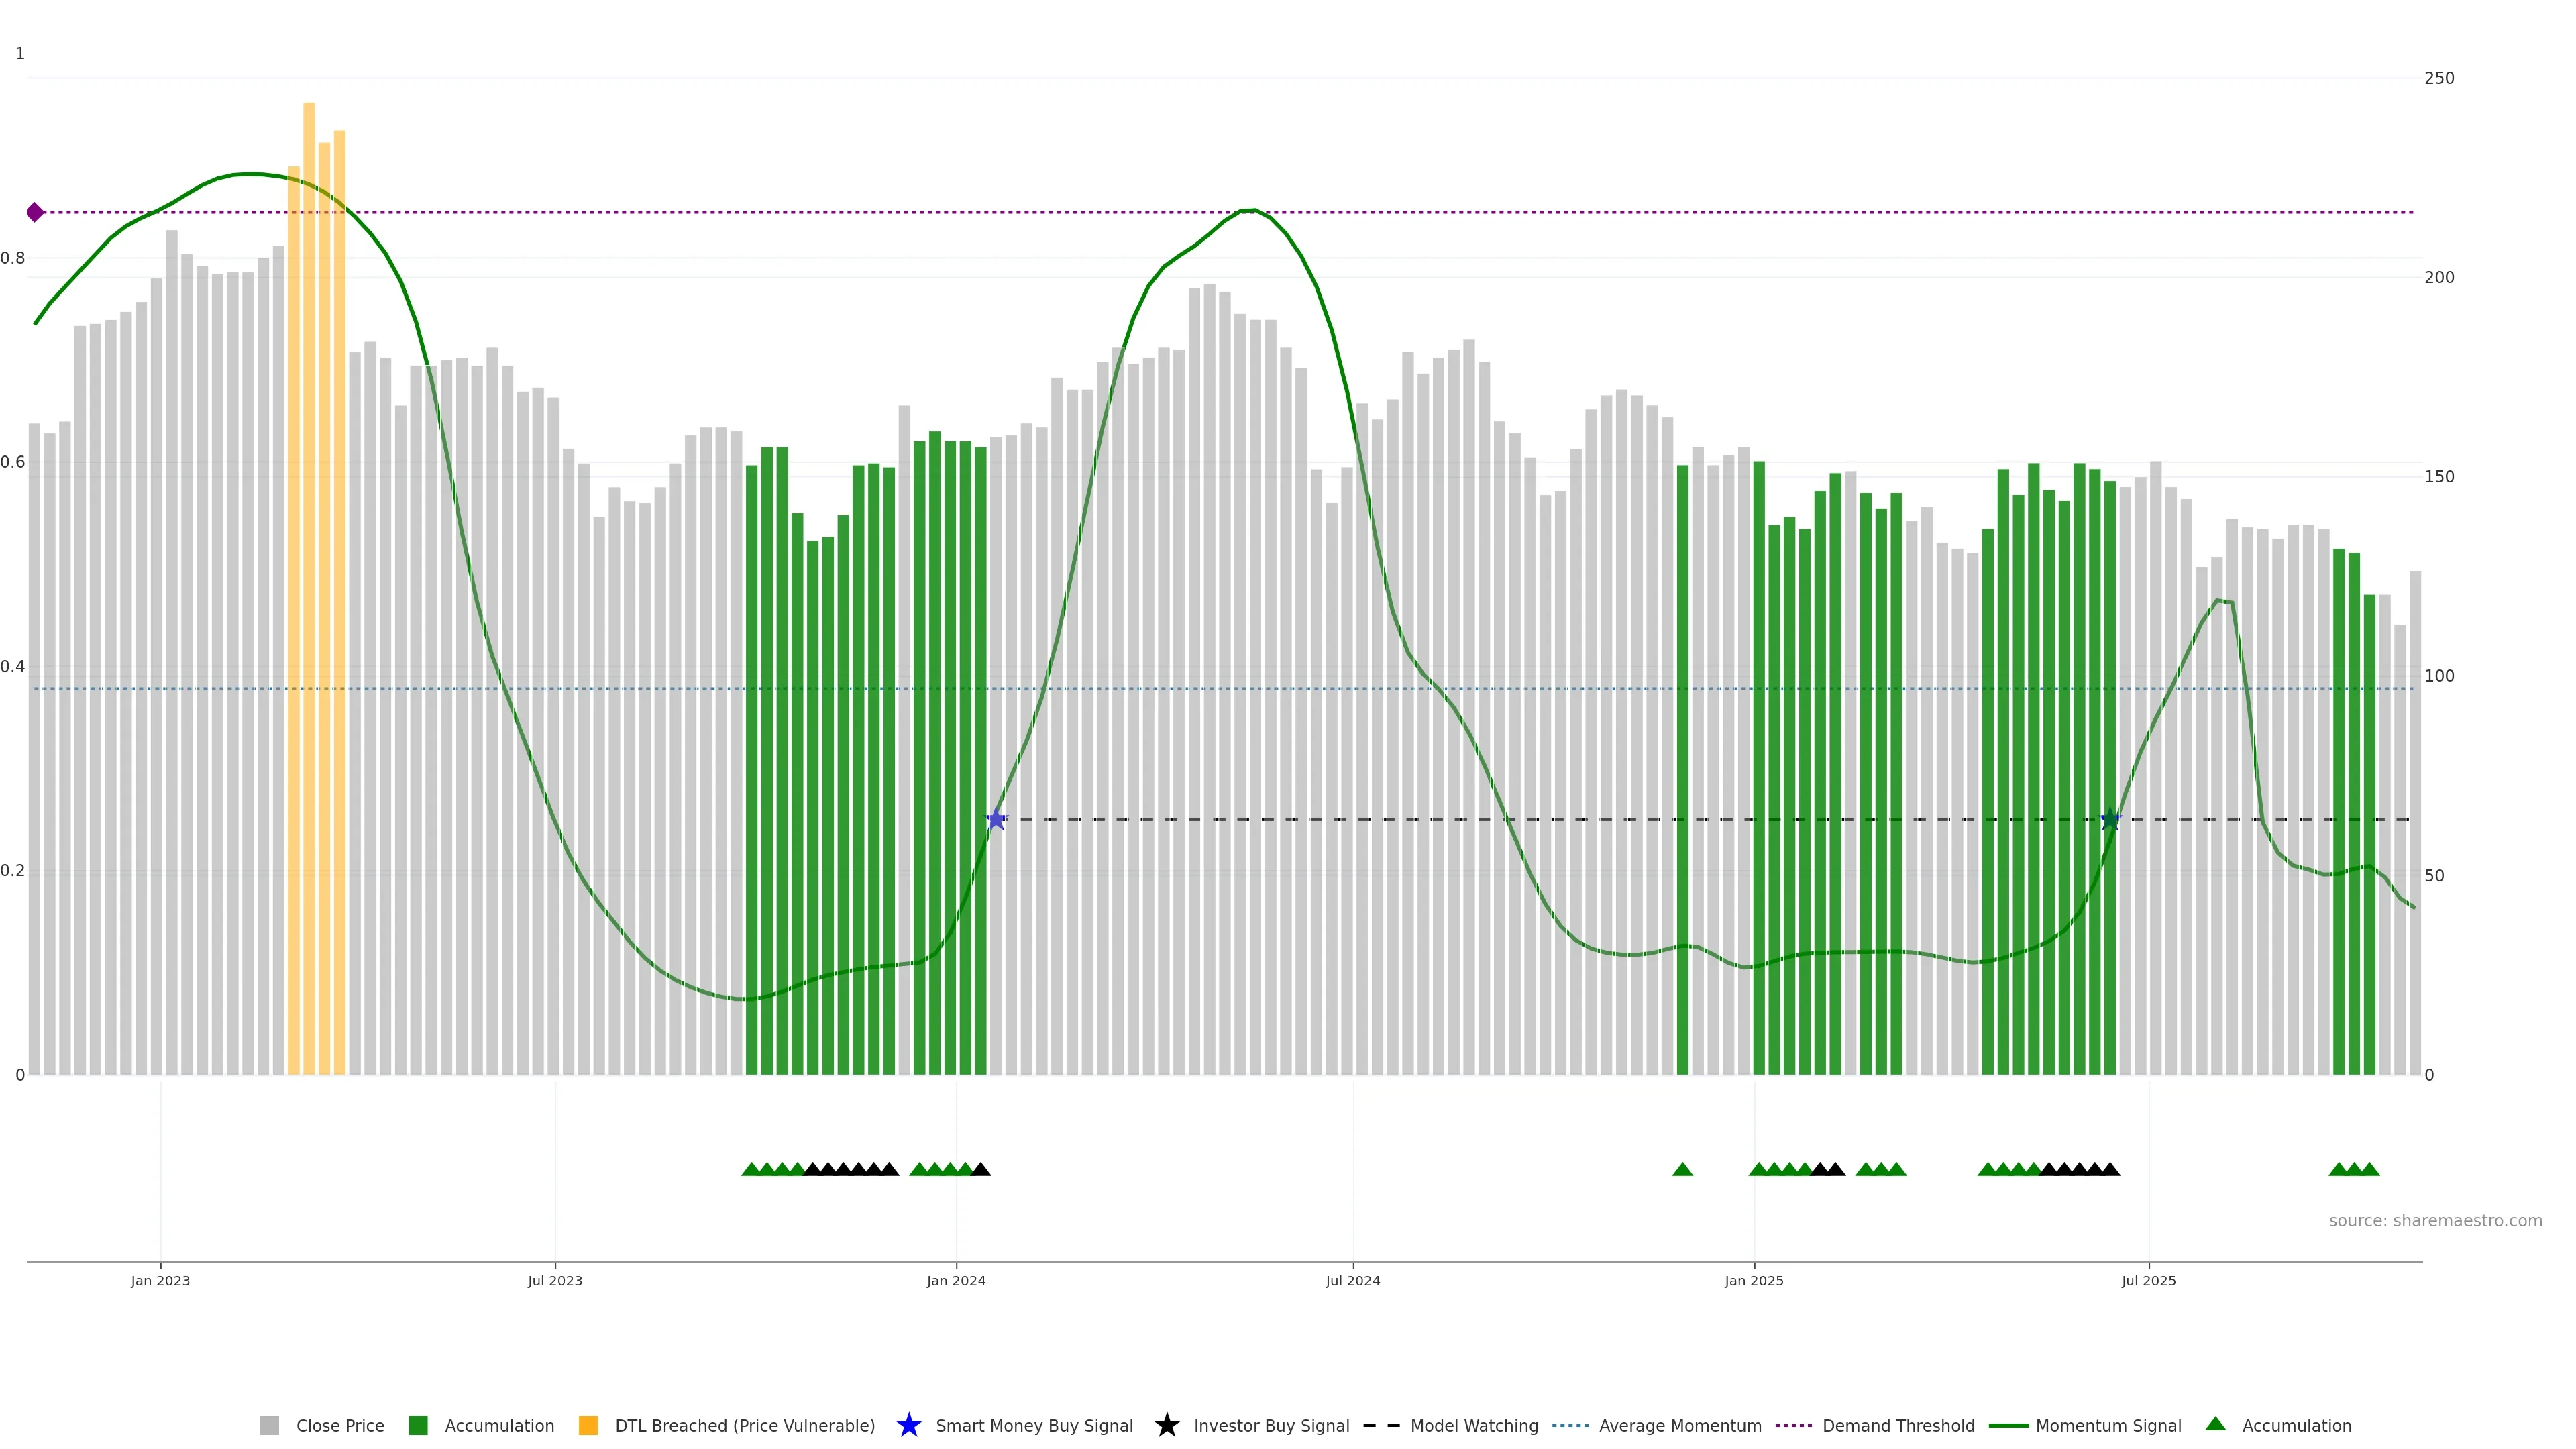Toggle Demand Threshold legend label

(x=1898, y=1425)
